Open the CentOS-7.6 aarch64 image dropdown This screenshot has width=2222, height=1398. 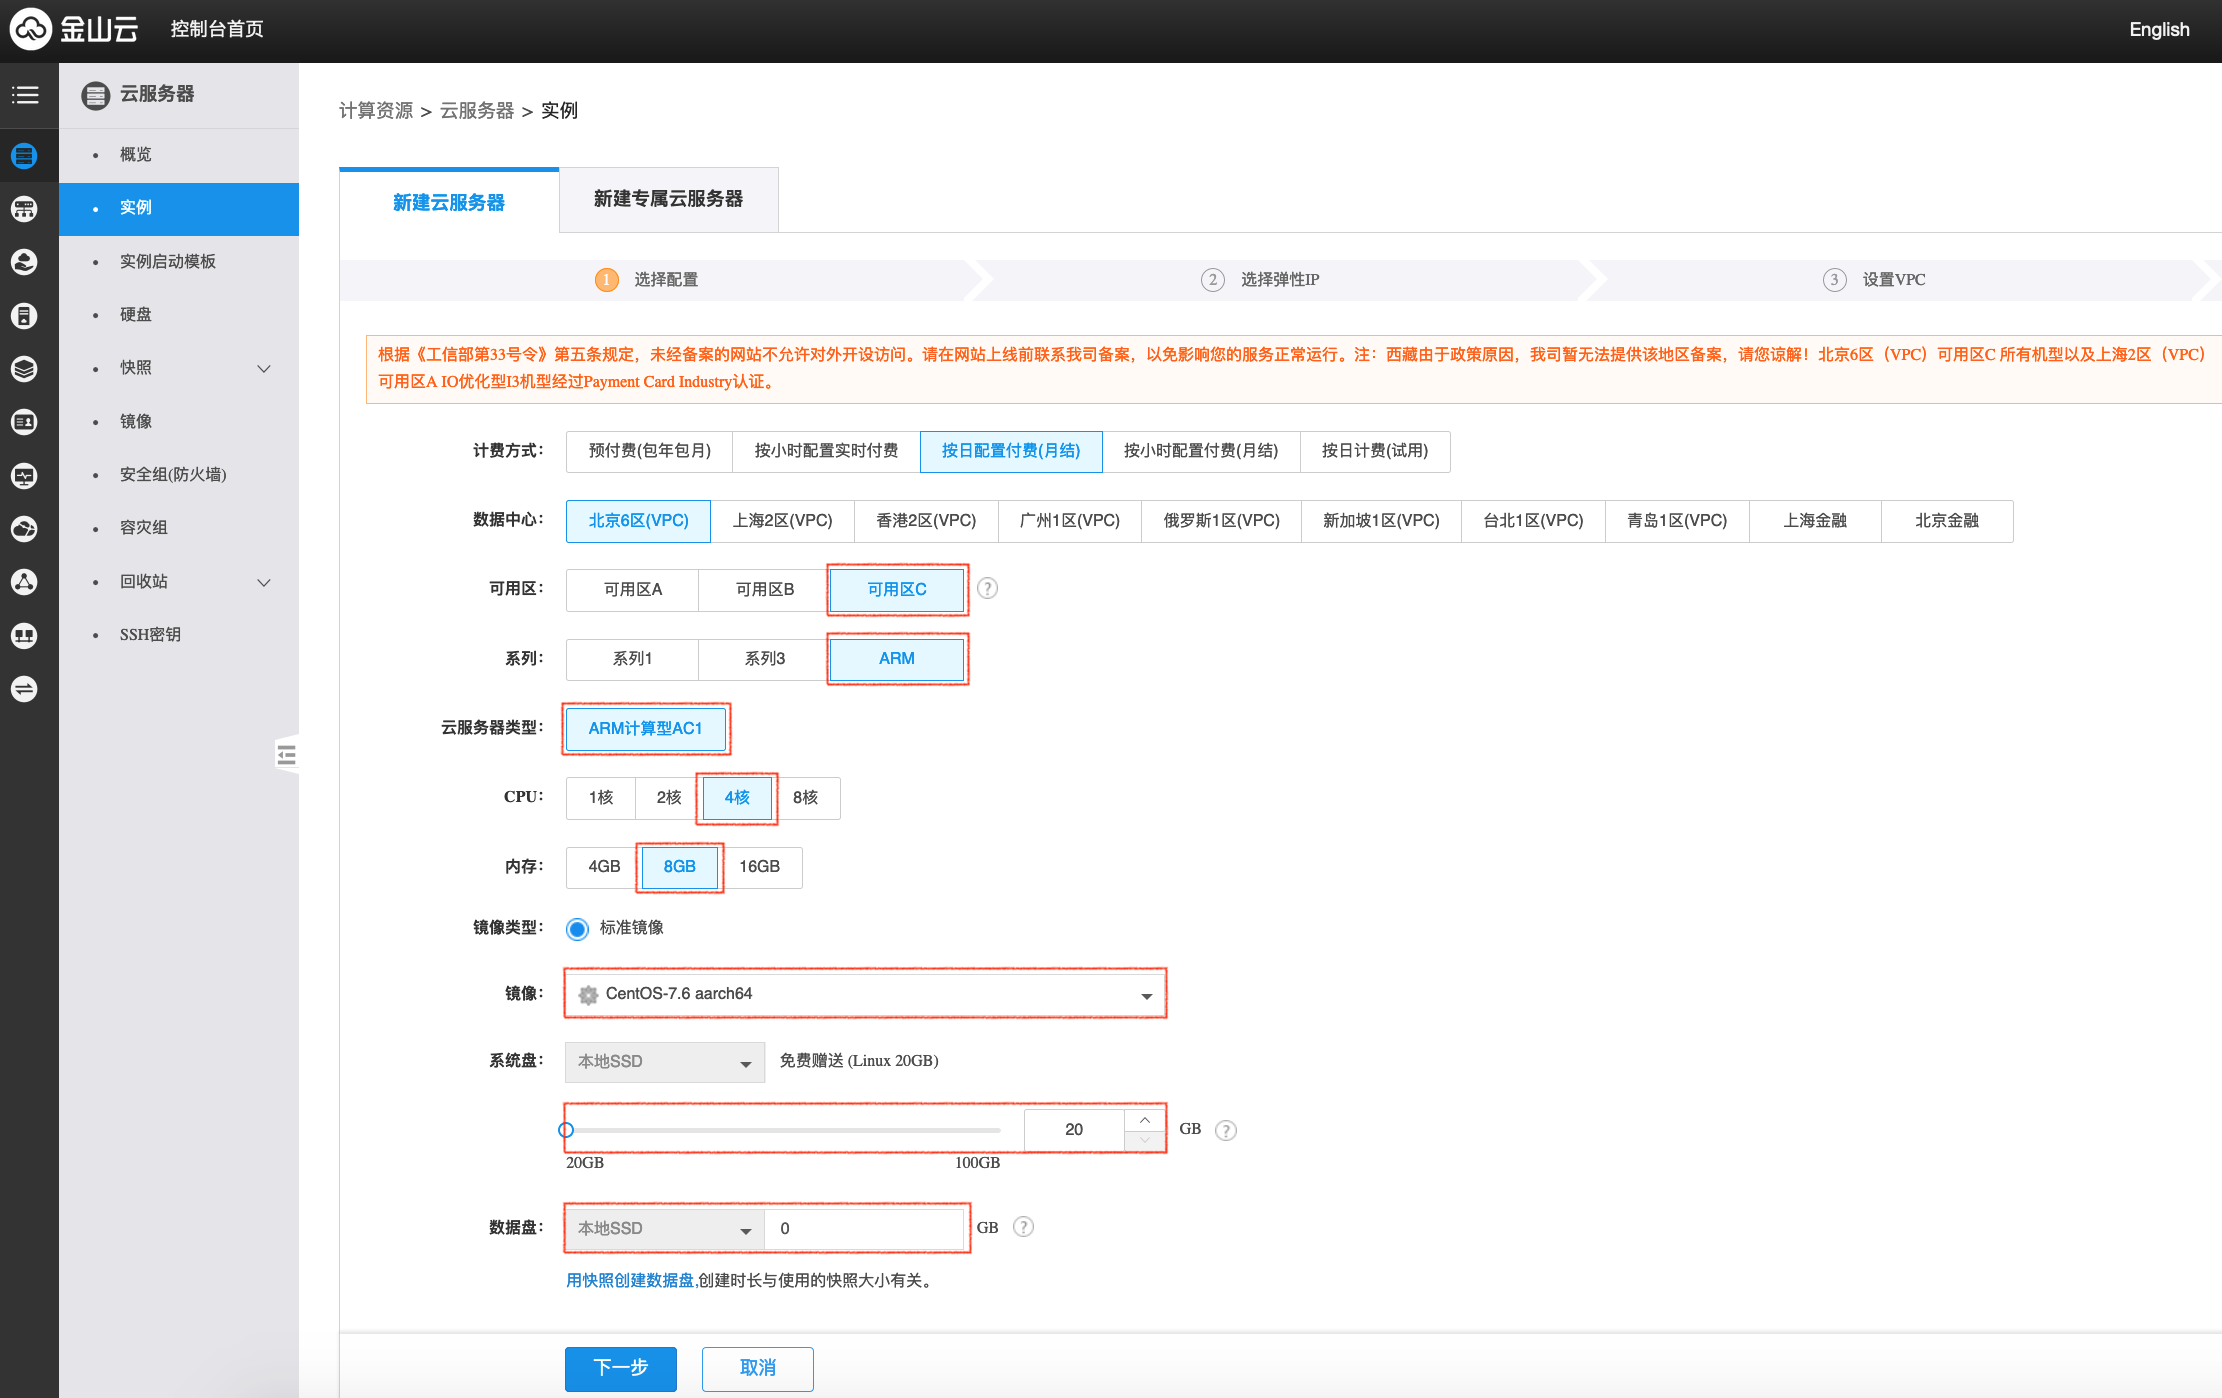tap(865, 994)
